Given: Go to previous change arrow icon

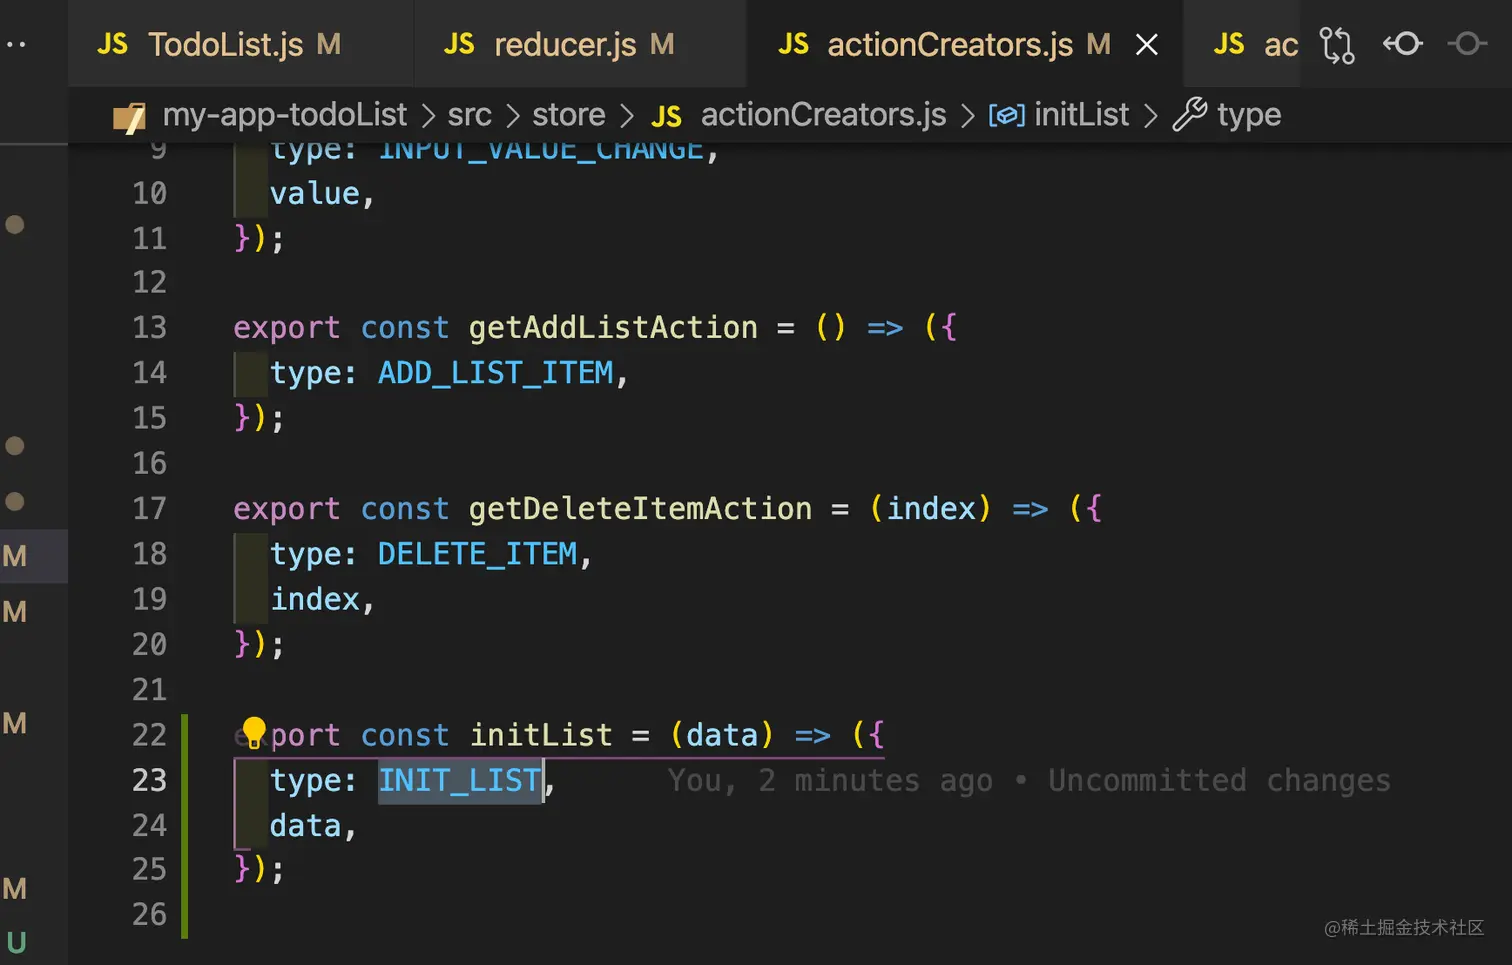Looking at the screenshot, I should pos(1402,44).
